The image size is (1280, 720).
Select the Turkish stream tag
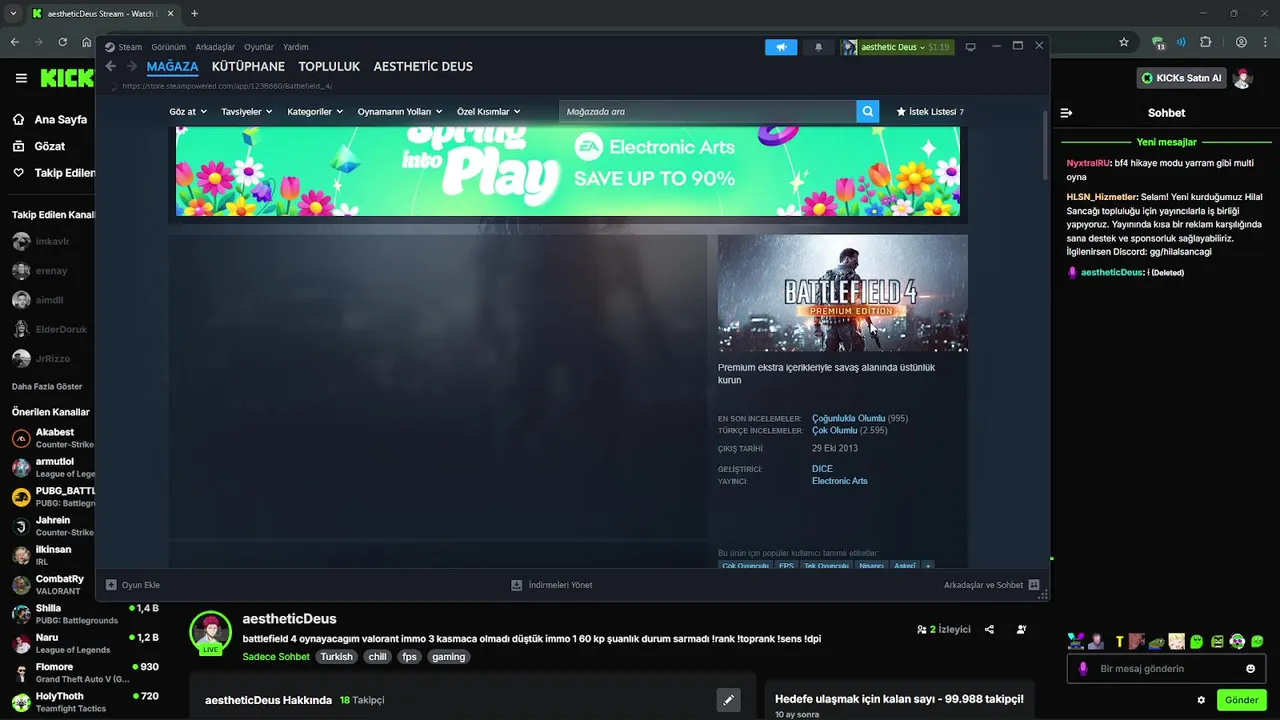click(x=337, y=657)
